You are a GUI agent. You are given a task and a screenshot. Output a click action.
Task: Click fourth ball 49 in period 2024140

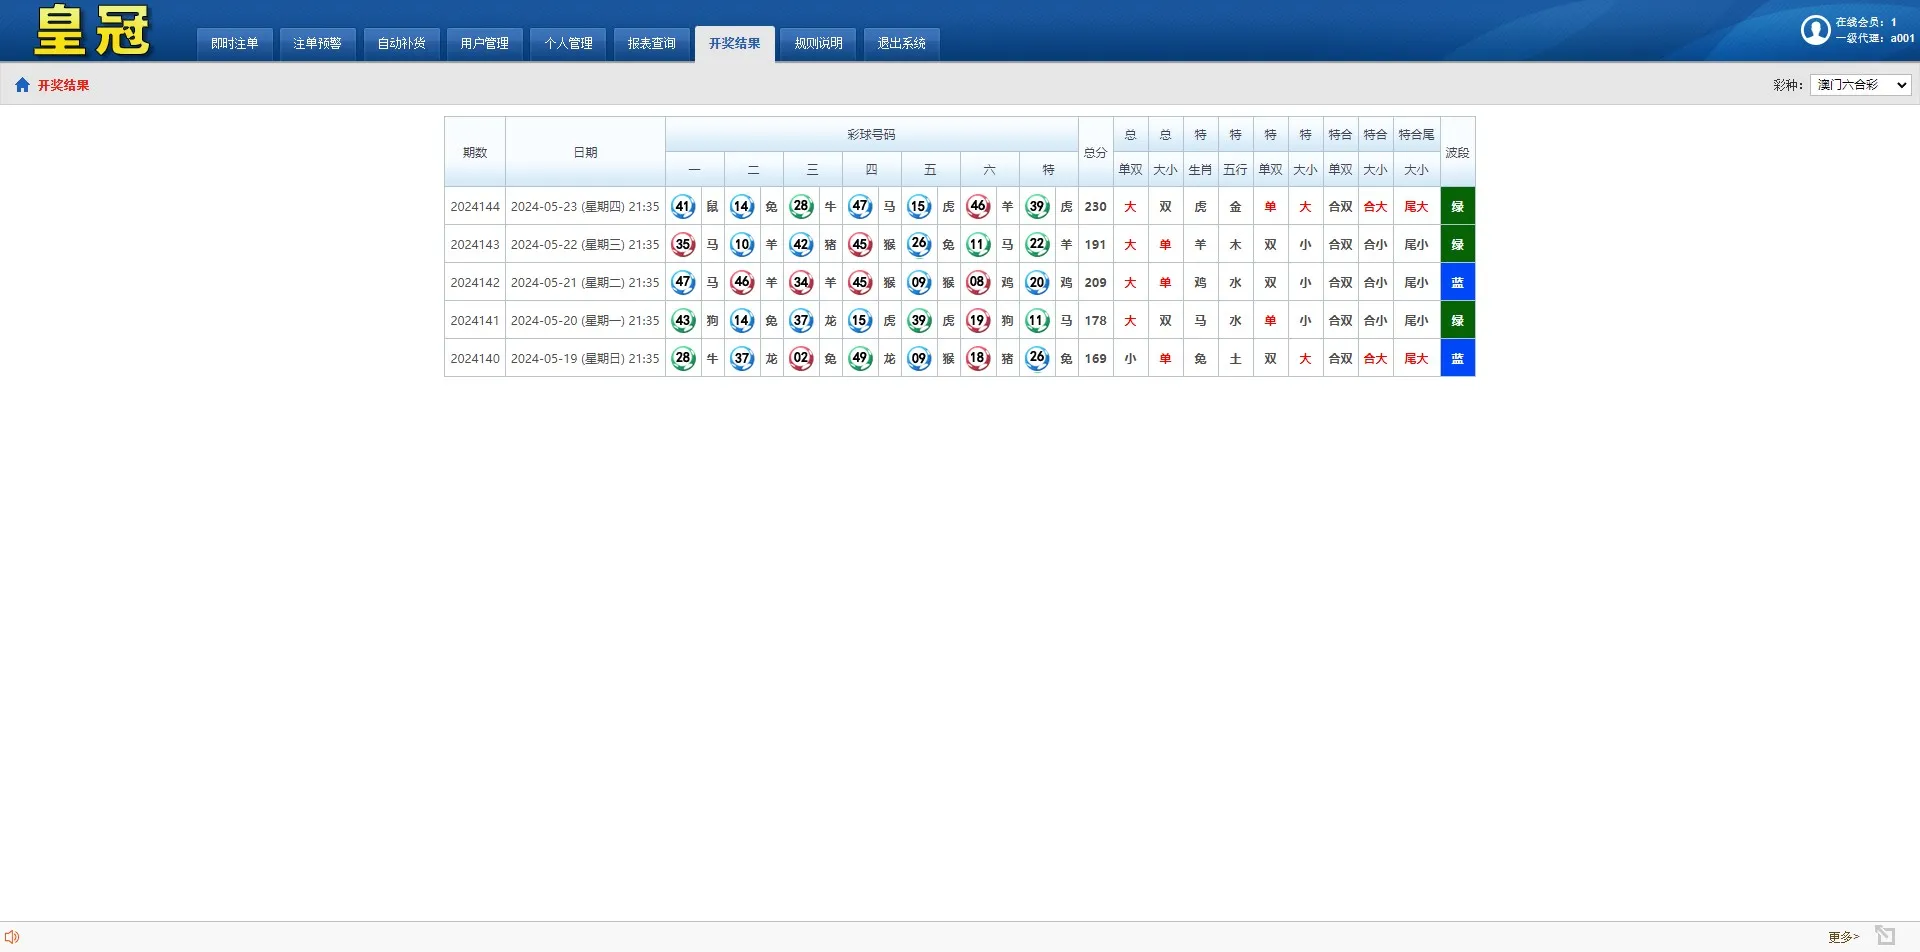[x=860, y=358]
